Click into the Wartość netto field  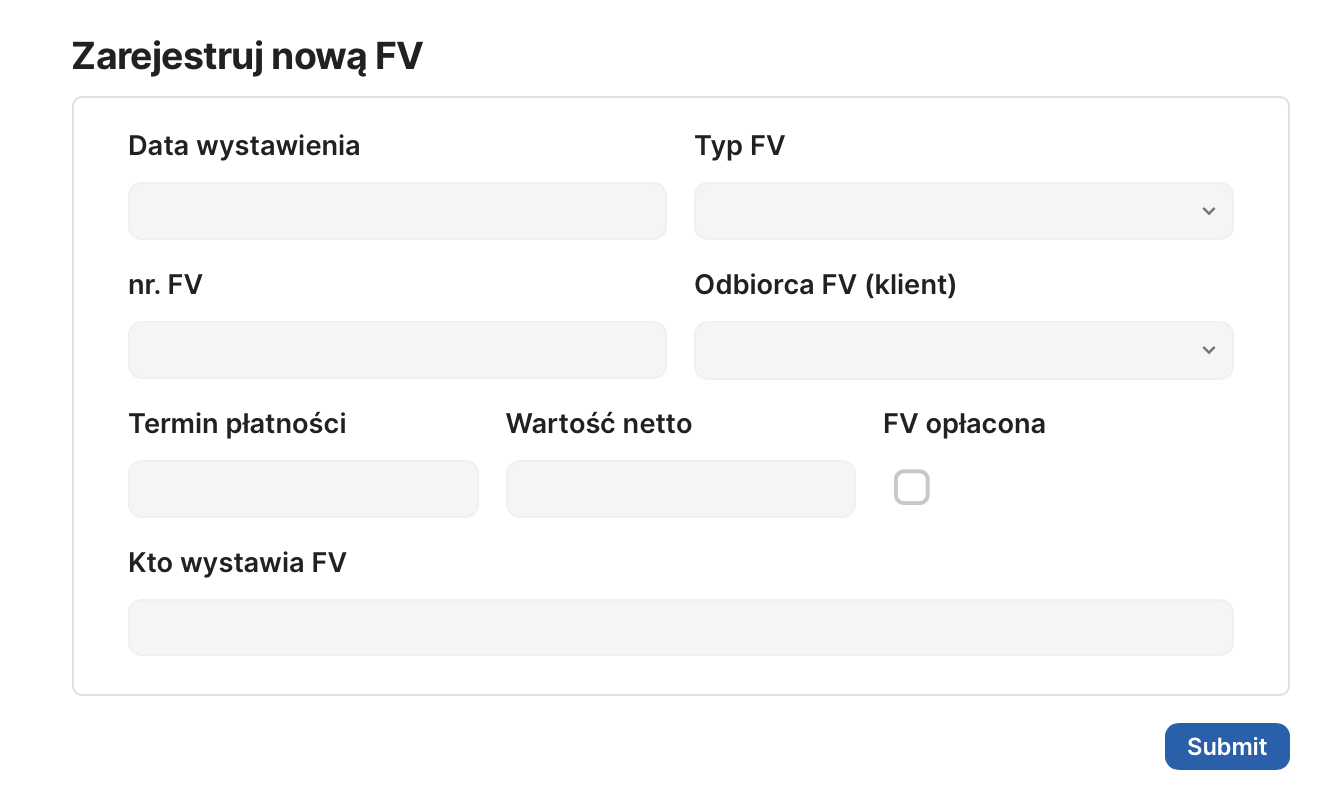[680, 489]
